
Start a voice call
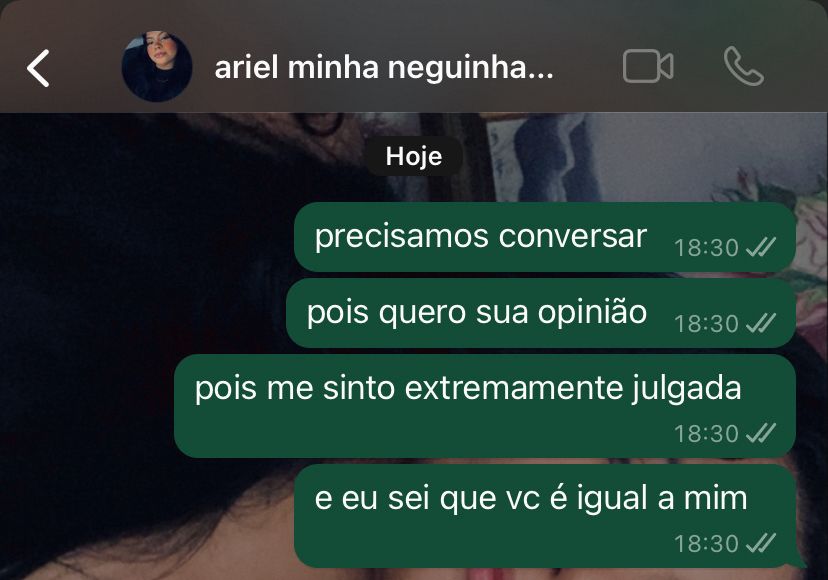[744, 66]
